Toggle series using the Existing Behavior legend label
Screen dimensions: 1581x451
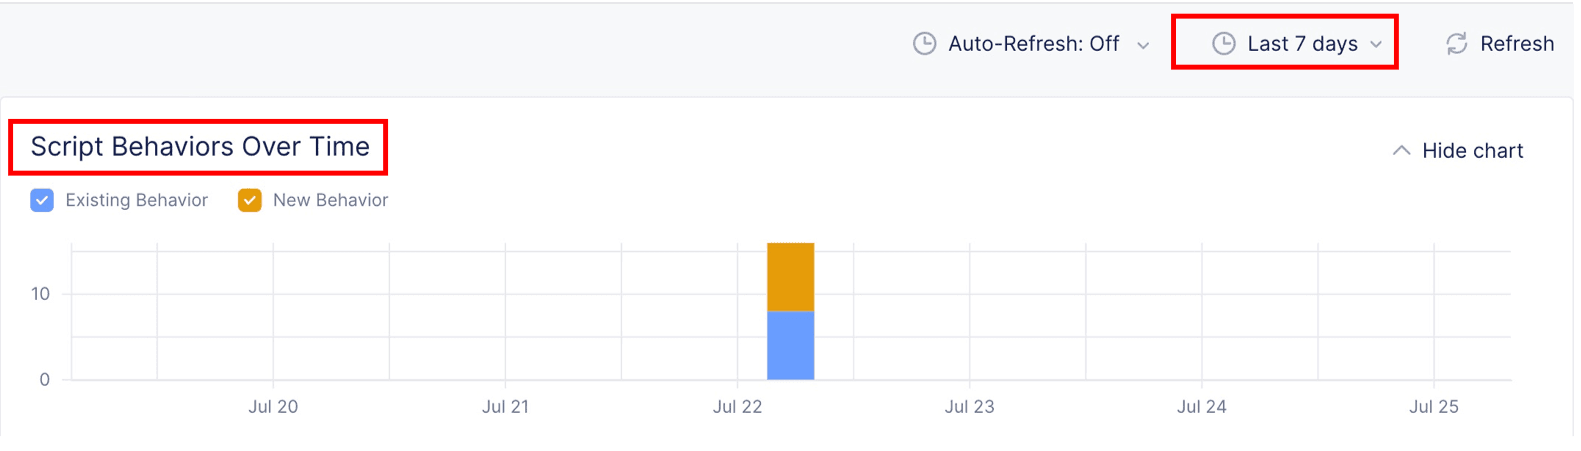point(136,201)
